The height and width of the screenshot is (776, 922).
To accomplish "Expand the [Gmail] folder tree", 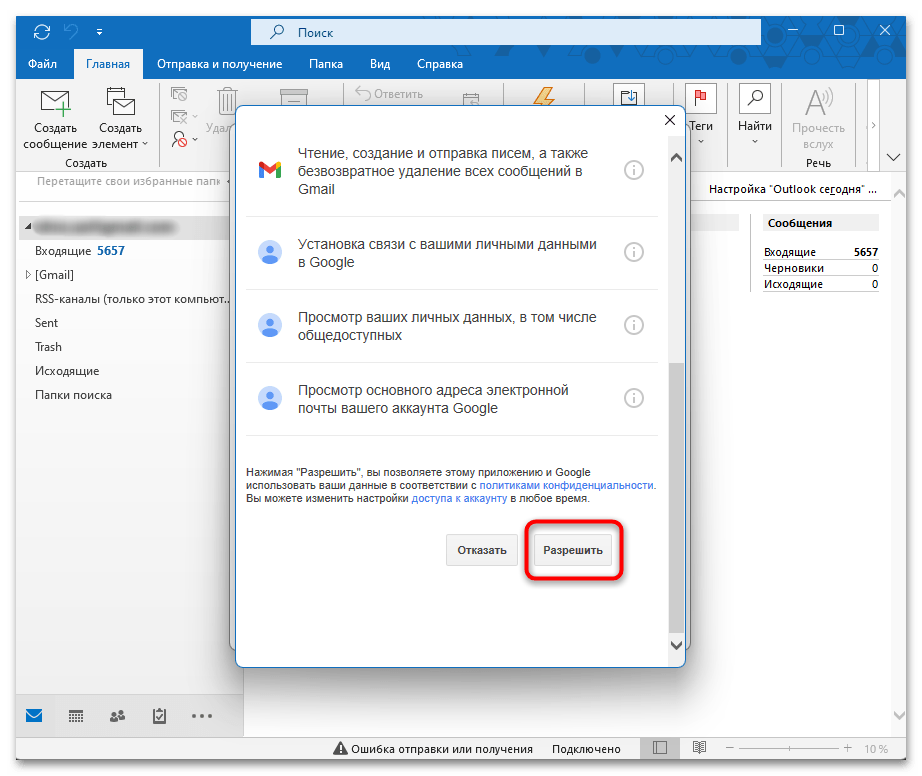I will coord(27,275).
